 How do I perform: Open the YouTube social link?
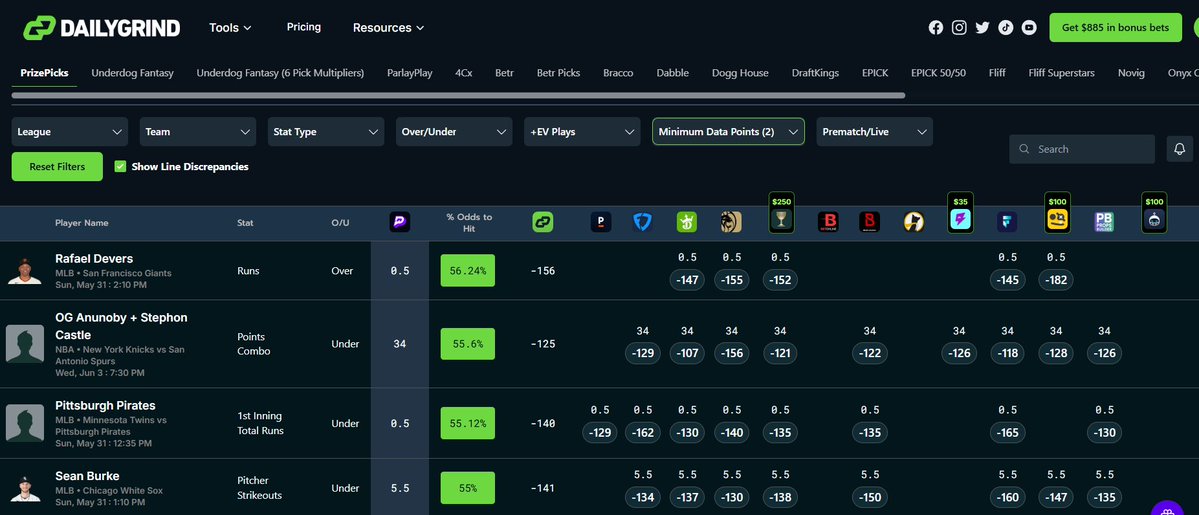click(1029, 28)
